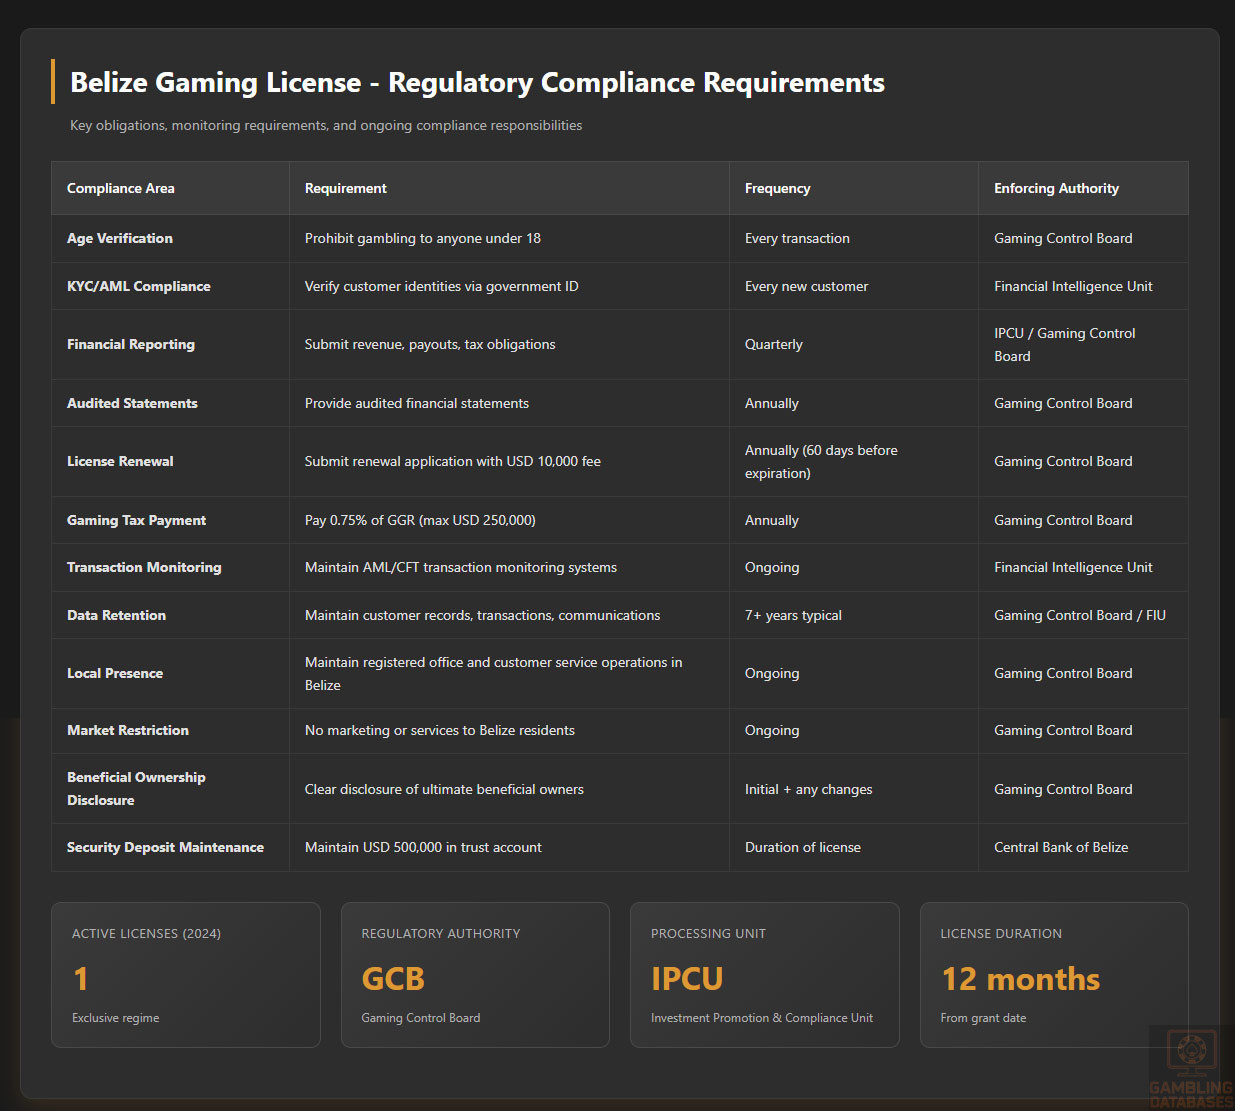Click the Requirement column header

tap(346, 188)
